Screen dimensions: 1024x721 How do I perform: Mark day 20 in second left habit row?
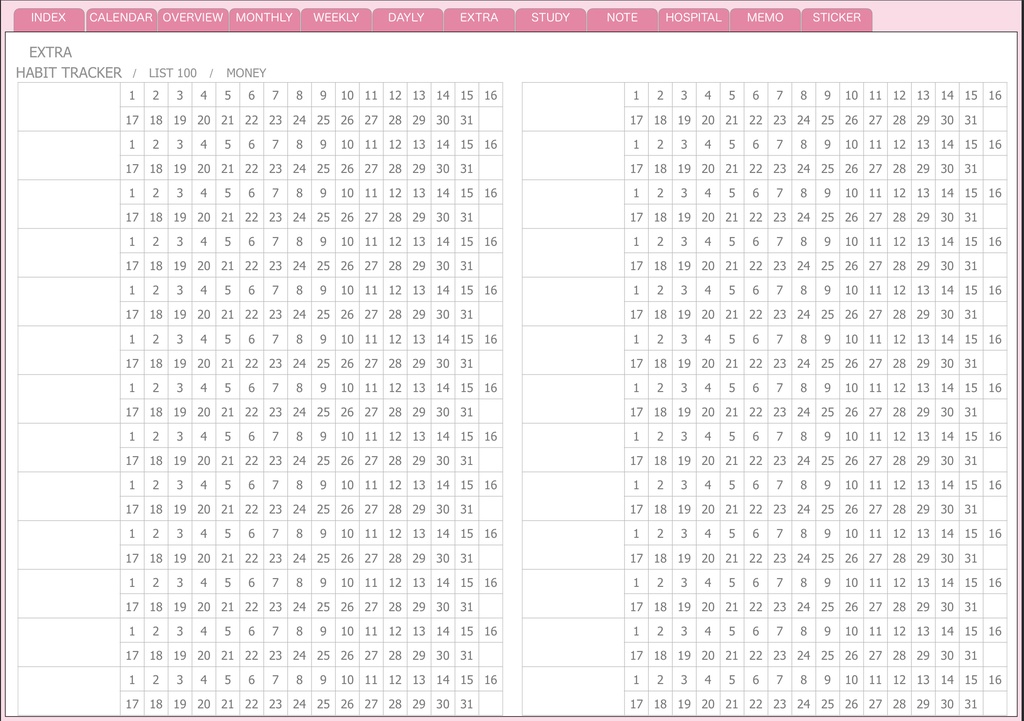pos(204,168)
